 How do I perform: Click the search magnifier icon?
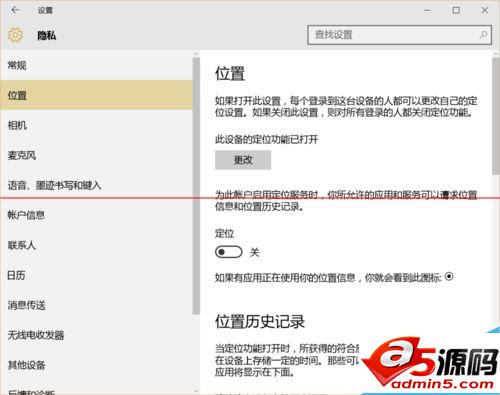click(483, 35)
